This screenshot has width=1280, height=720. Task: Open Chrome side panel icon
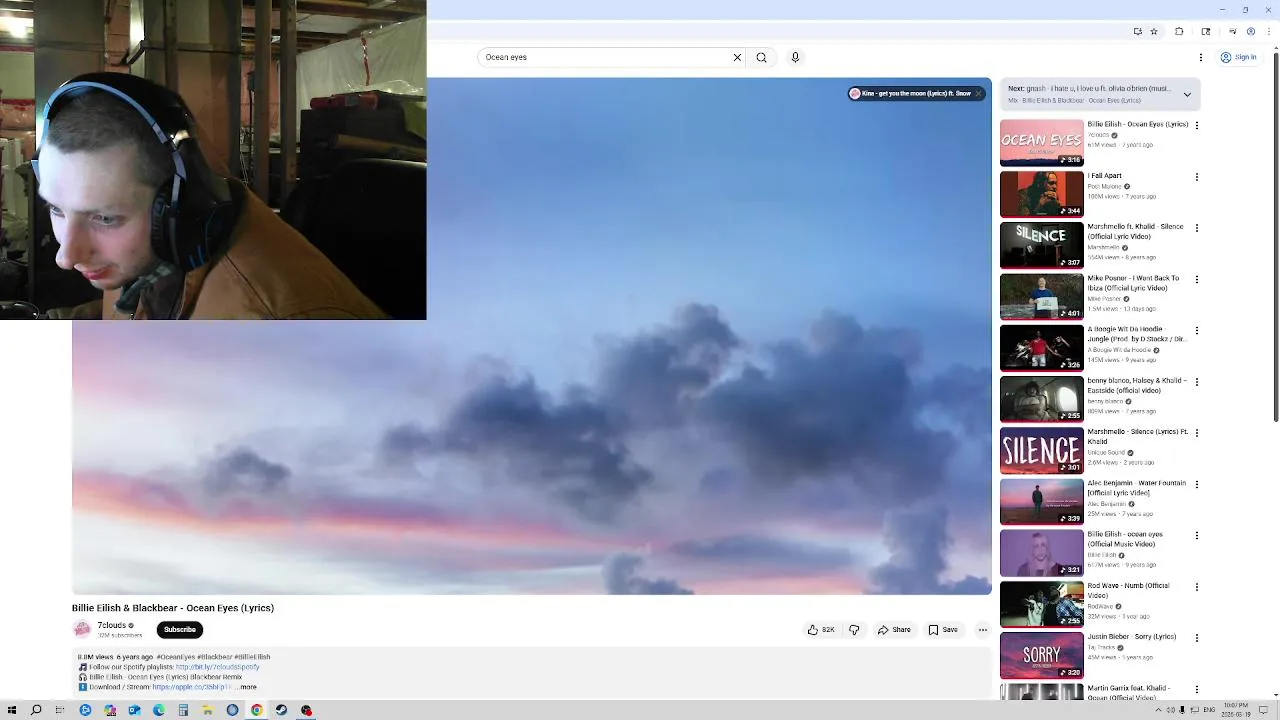1205,31
